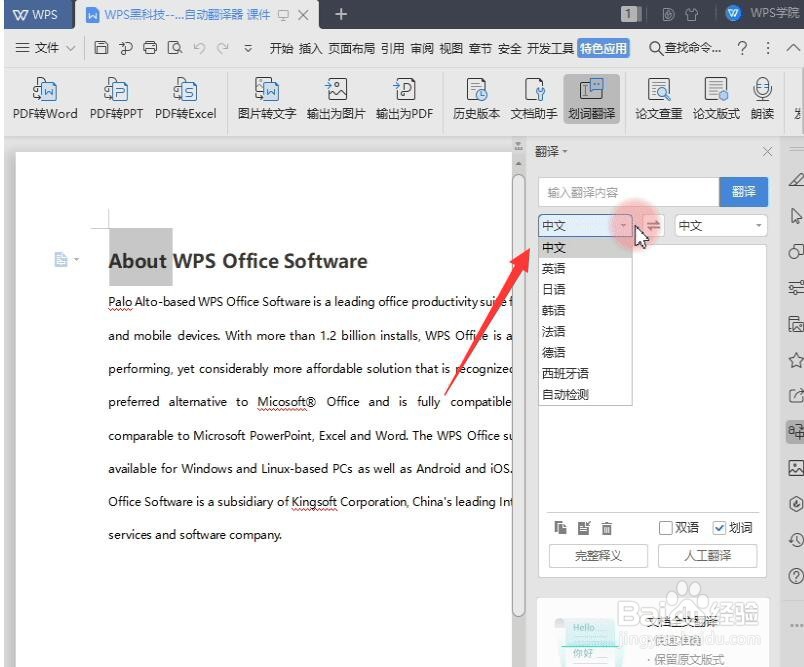Uncheck the 划词 option
The image size is (804, 667).
click(720, 527)
